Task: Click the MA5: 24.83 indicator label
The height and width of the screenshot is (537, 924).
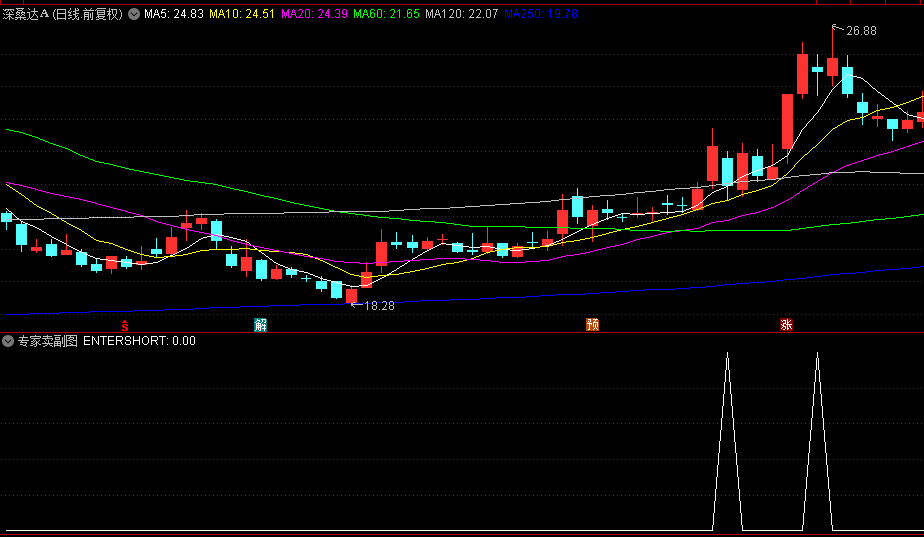Action: pos(174,14)
